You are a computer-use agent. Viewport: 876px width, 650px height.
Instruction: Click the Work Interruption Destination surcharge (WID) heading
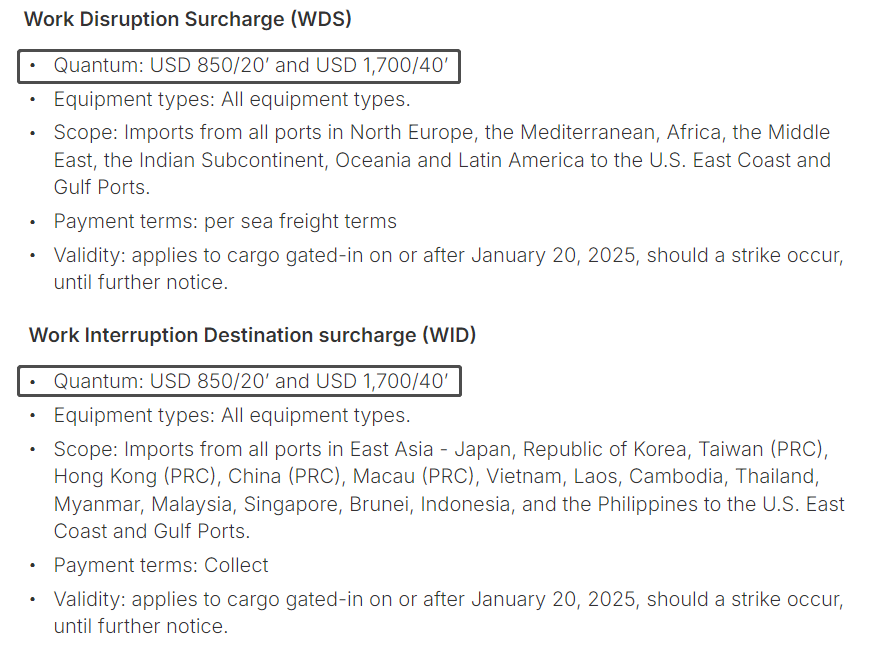pyautogui.click(x=253, y=335)
